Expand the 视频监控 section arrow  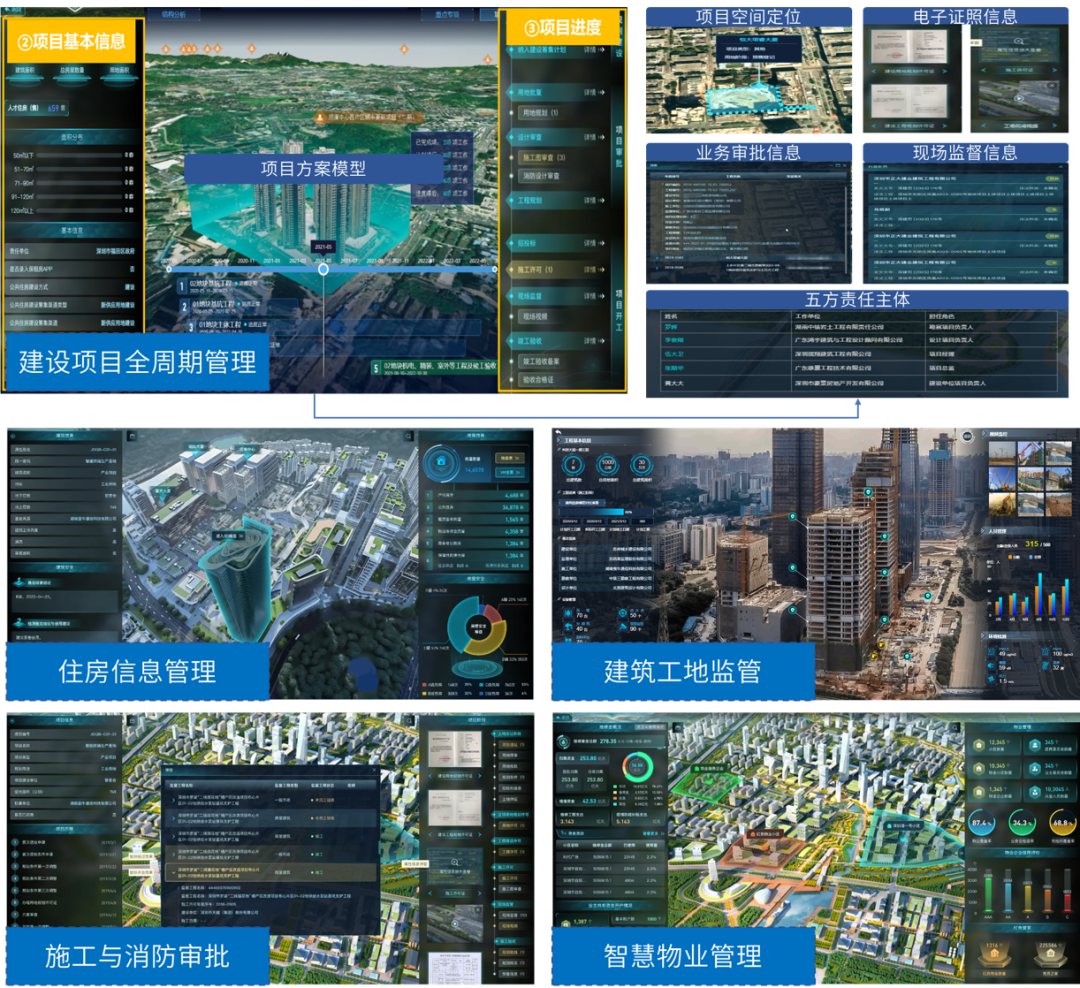[984, 435]
